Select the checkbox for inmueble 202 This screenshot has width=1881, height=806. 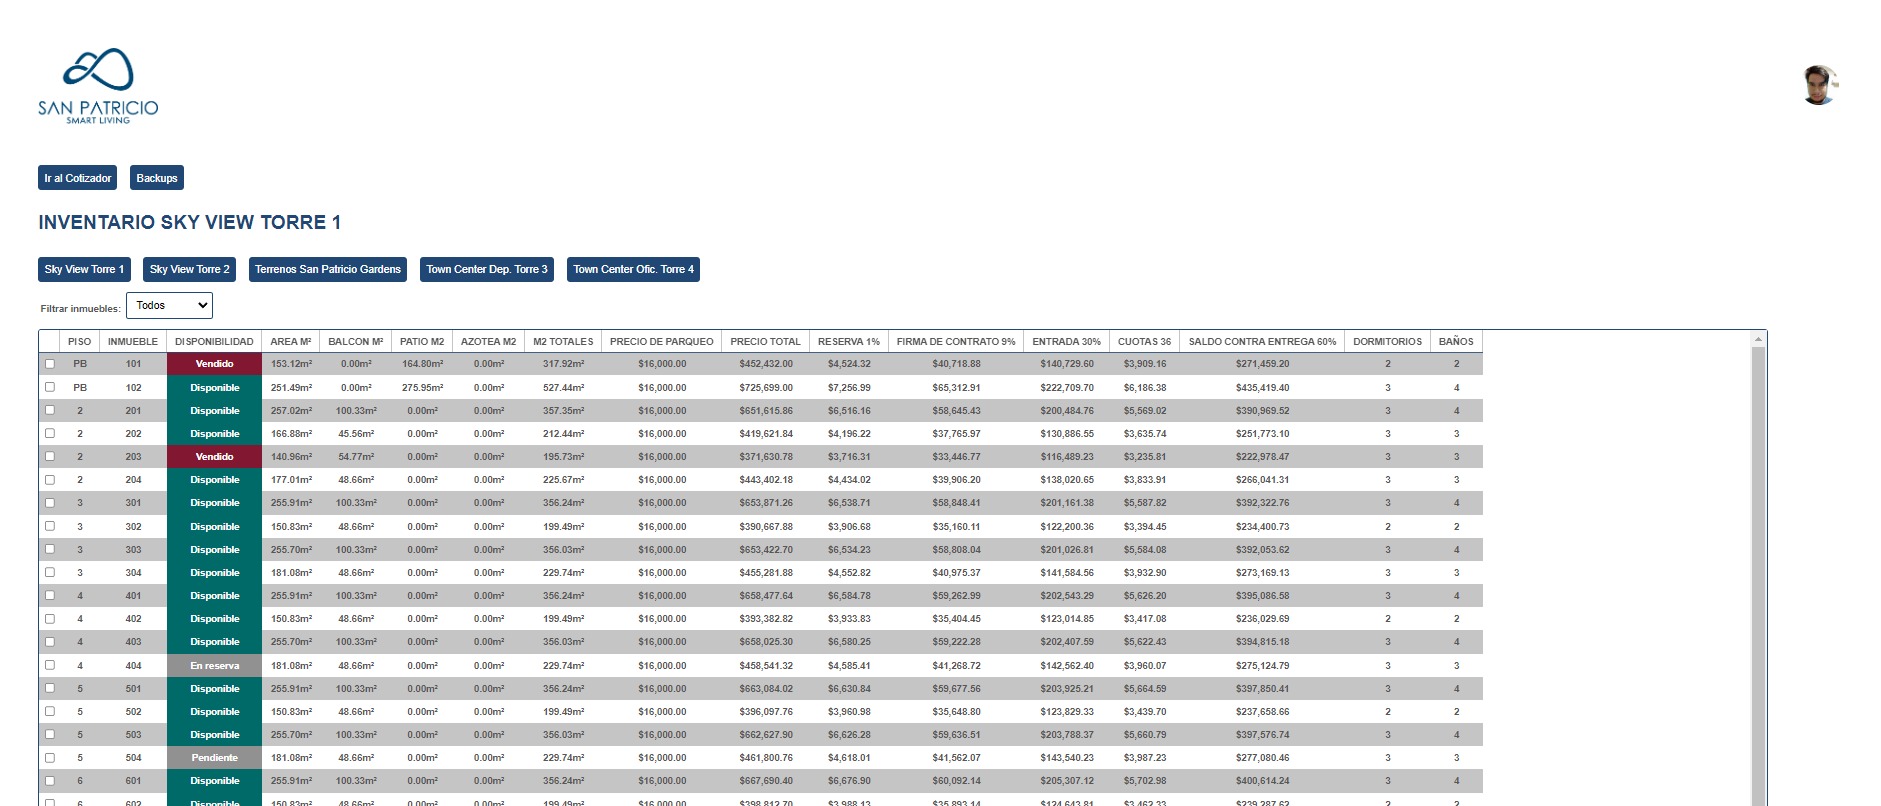[x=50, y=433]
